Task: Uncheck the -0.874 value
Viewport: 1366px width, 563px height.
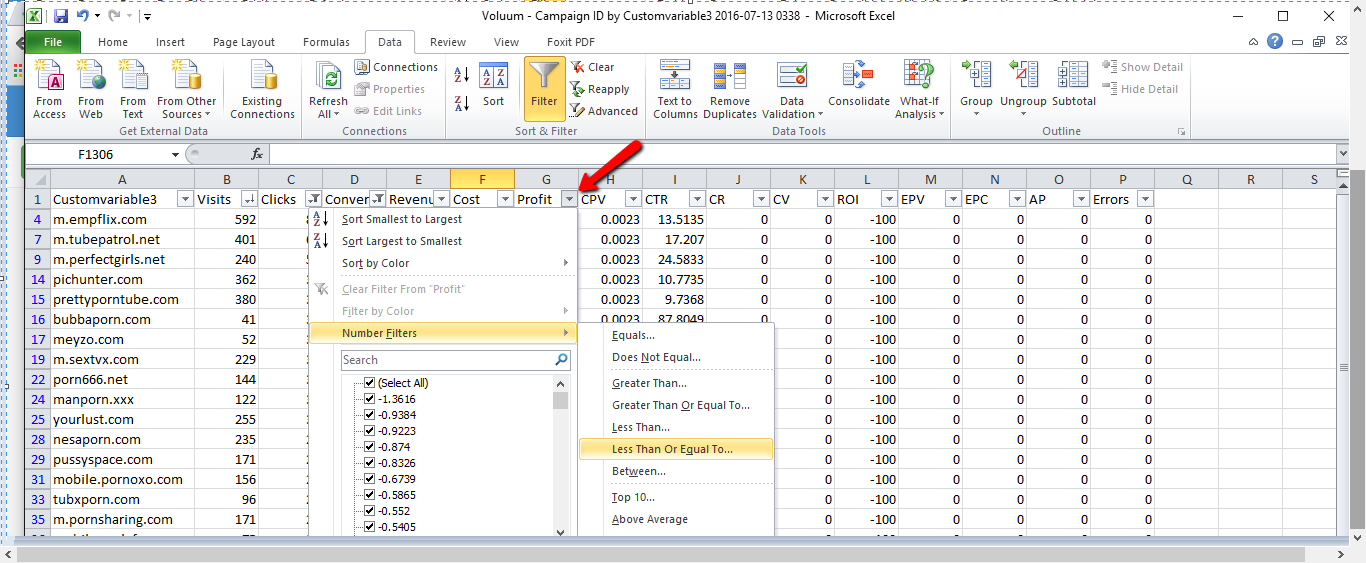Action: point(370,447)
